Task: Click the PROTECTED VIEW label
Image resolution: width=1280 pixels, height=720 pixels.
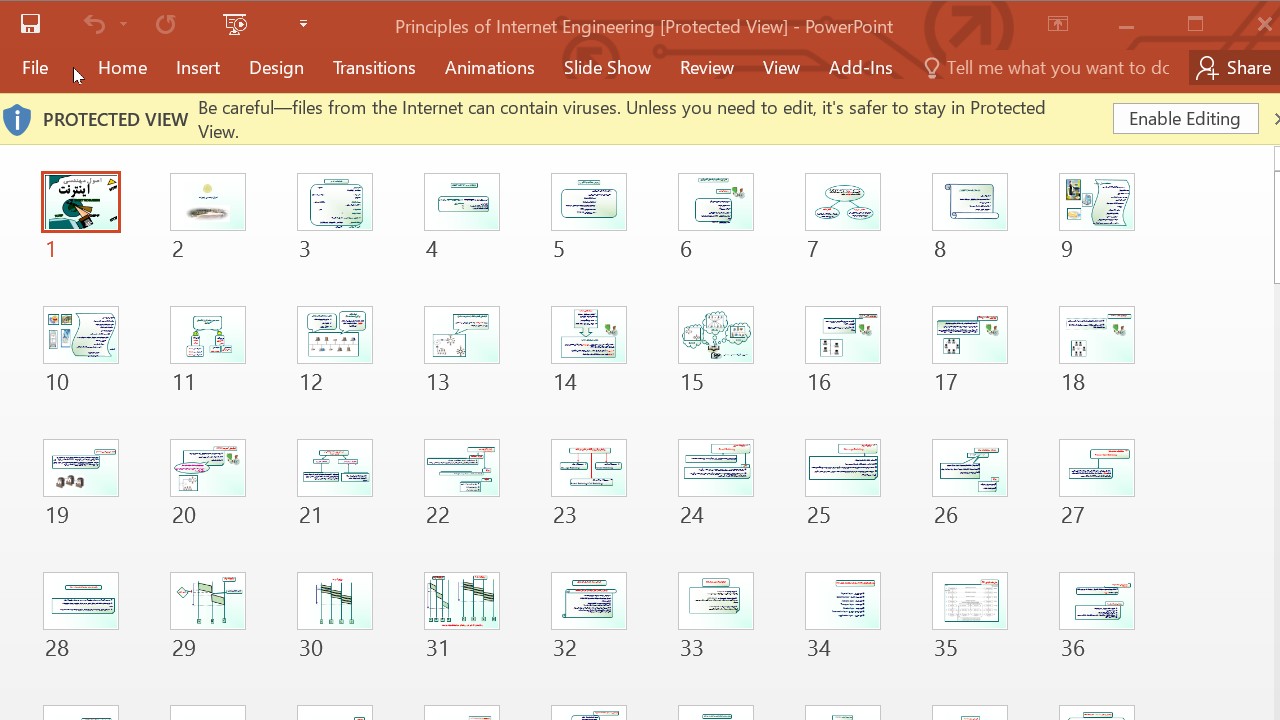Action: point(116,120)
